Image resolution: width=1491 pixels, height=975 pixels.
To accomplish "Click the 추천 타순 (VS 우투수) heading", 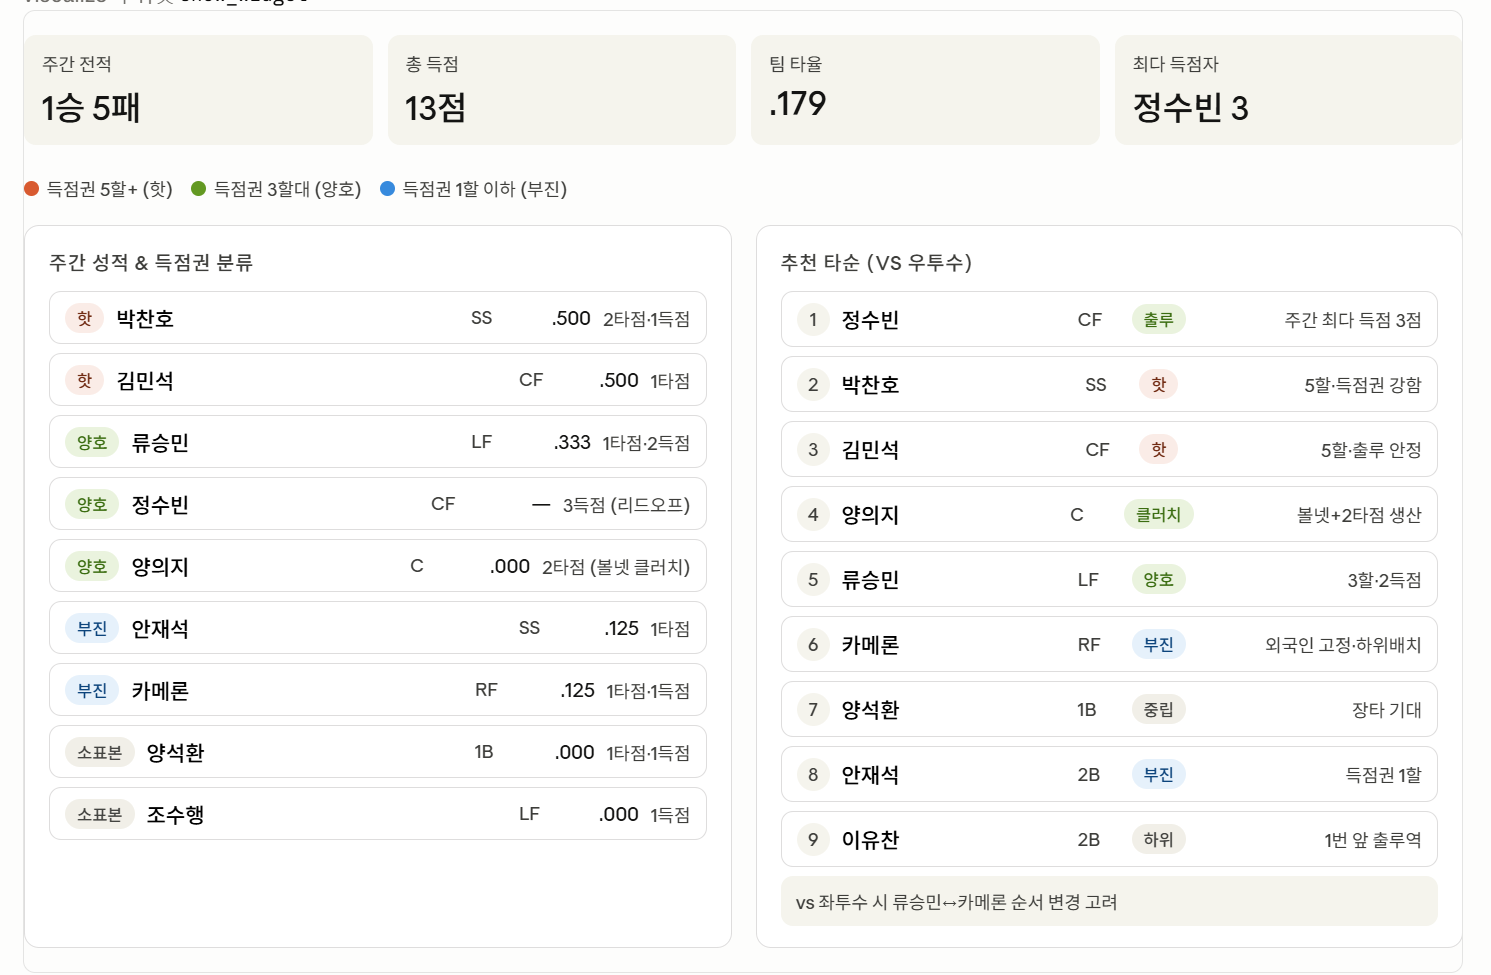I will (x=876, y=263).
